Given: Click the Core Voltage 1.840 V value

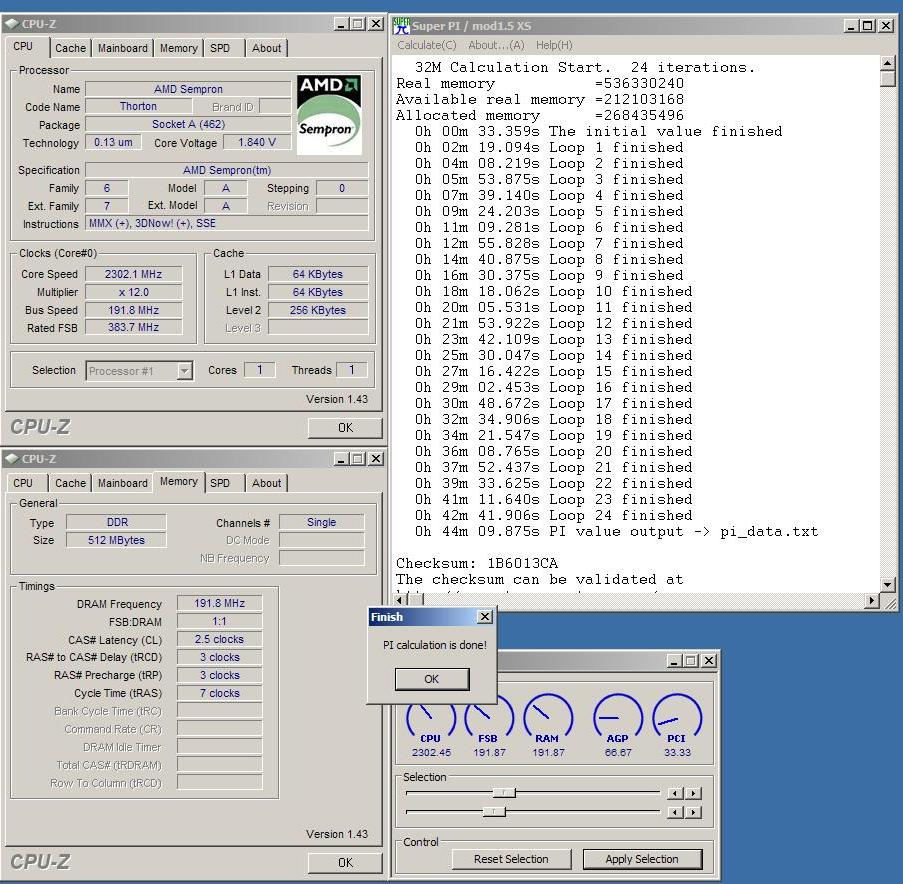Looking at the screenshot, I should pyautogui.click(x=257, y=142).
